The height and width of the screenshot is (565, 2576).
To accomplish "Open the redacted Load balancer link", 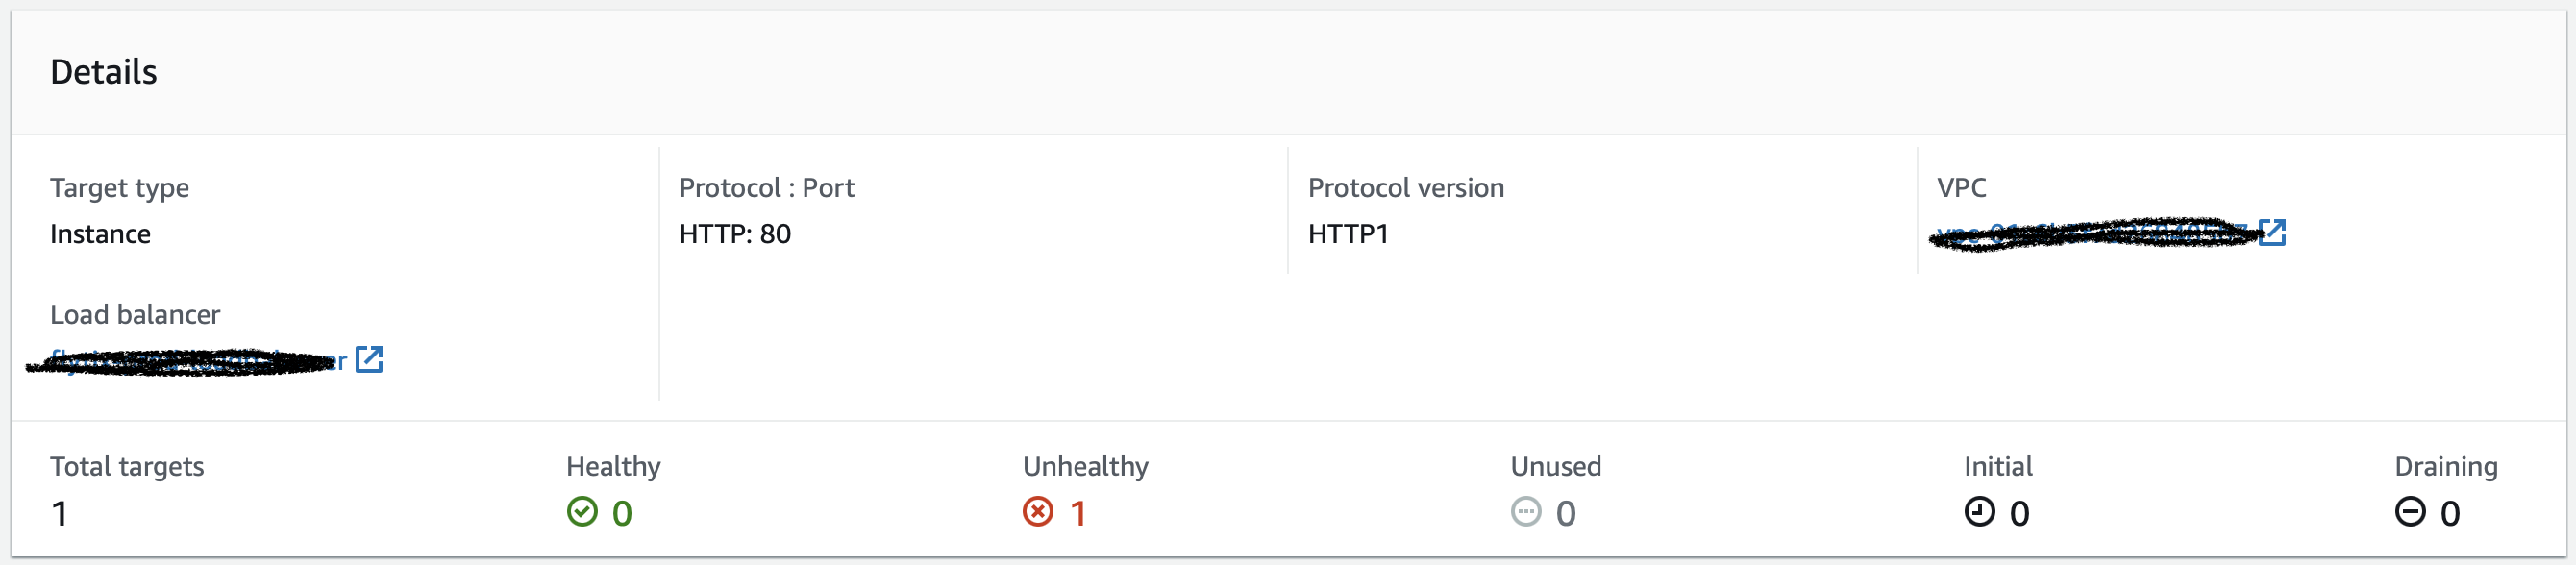I will point(190,361).
